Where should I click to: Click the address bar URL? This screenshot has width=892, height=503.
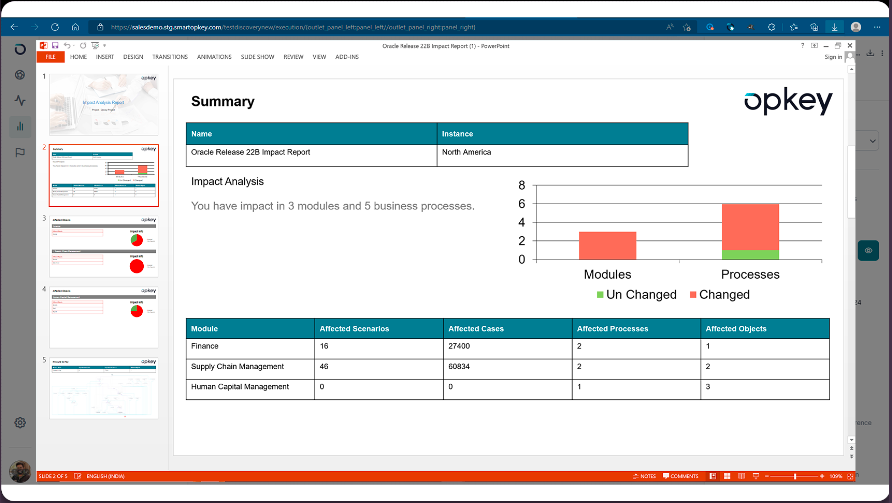293,27
